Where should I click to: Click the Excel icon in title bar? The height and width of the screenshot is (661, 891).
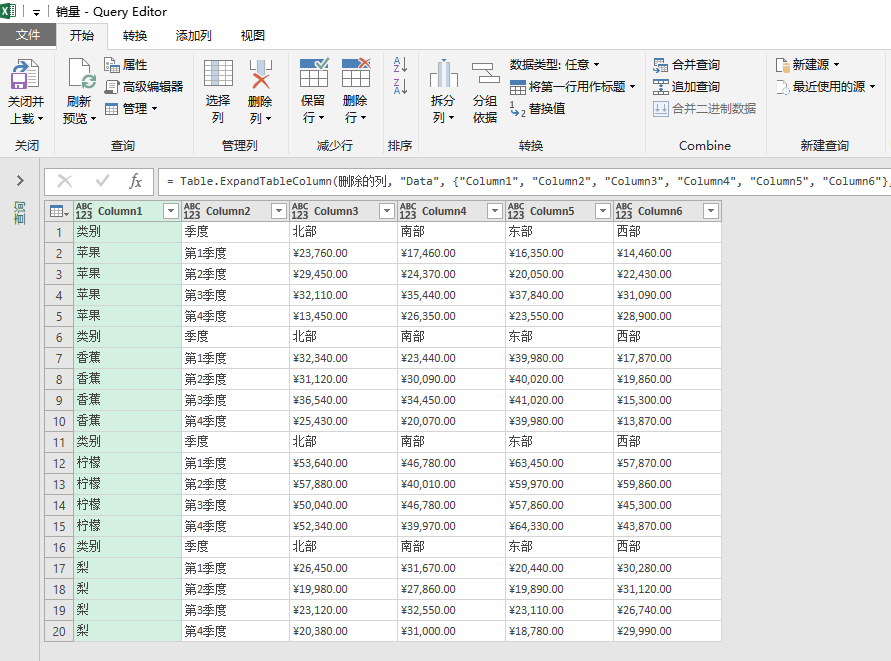click(x=9, y=11)
